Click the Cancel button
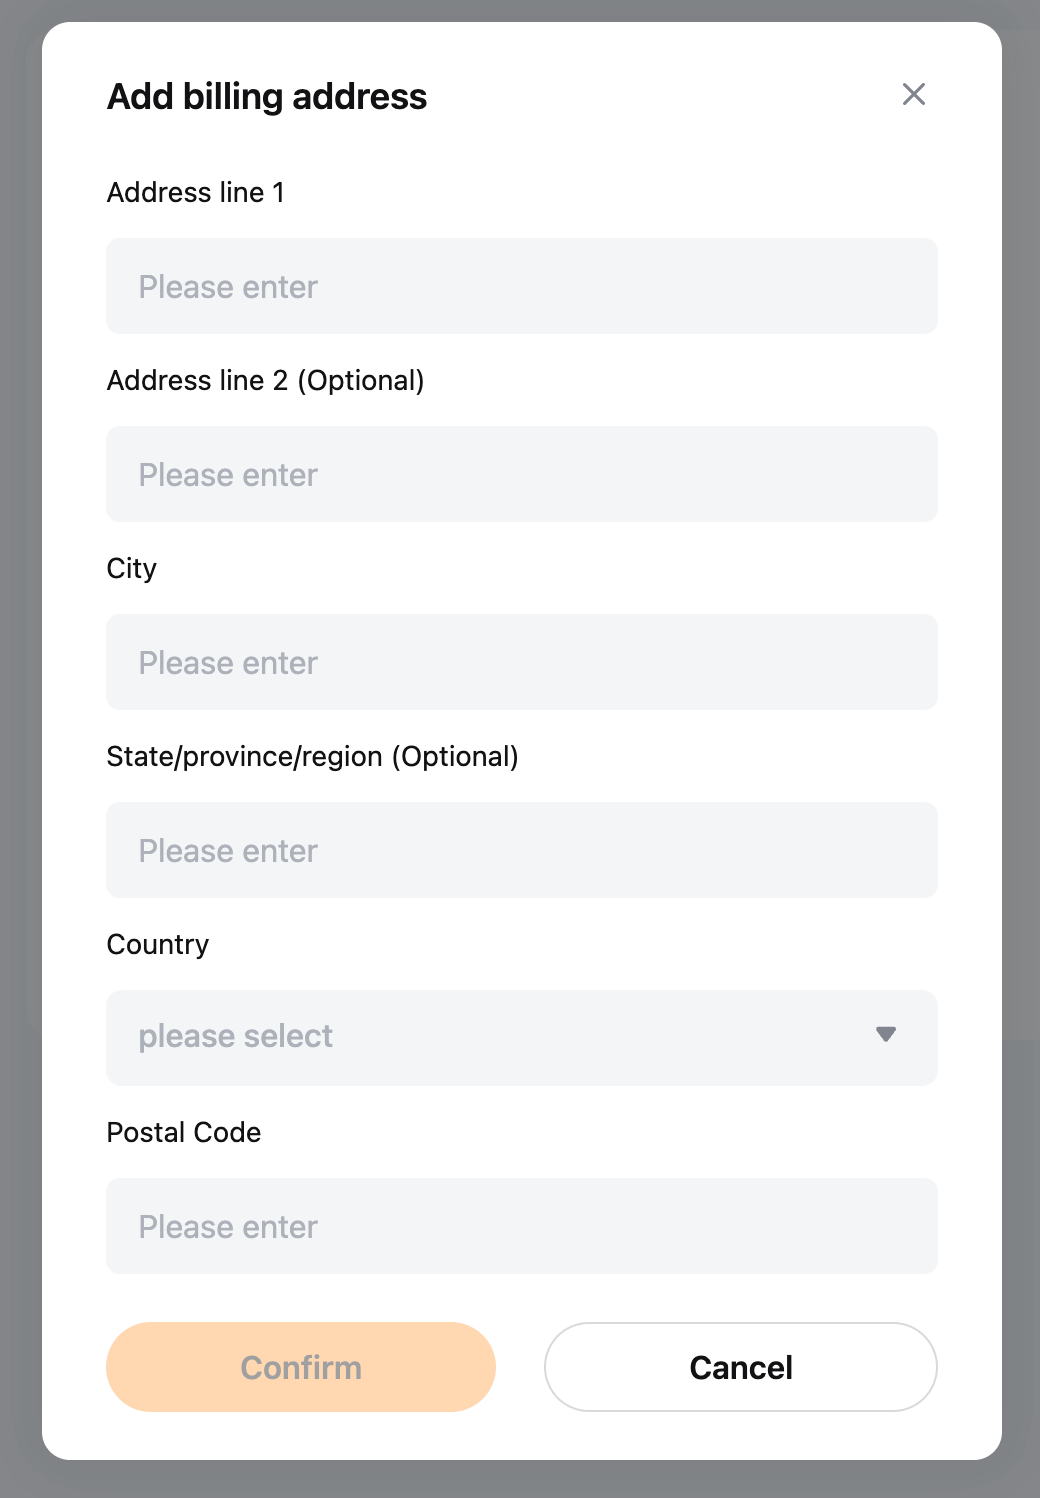 click(740, 1367)
